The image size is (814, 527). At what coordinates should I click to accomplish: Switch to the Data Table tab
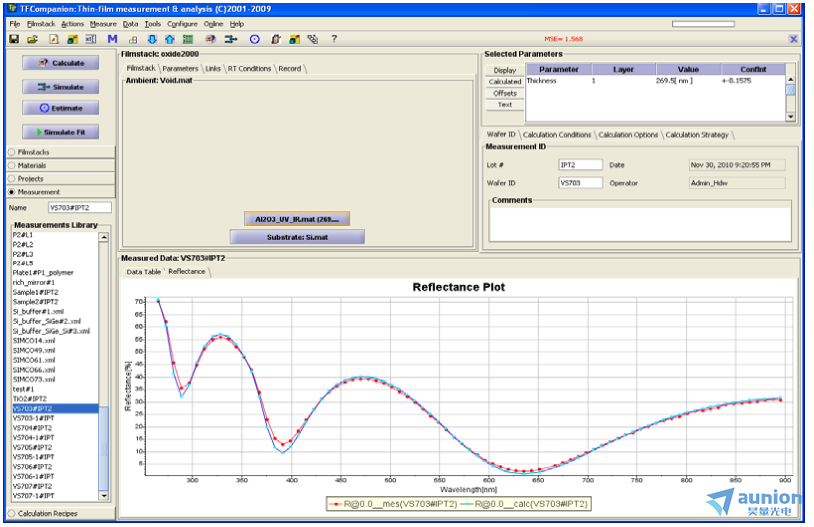[x=144, y=272]
